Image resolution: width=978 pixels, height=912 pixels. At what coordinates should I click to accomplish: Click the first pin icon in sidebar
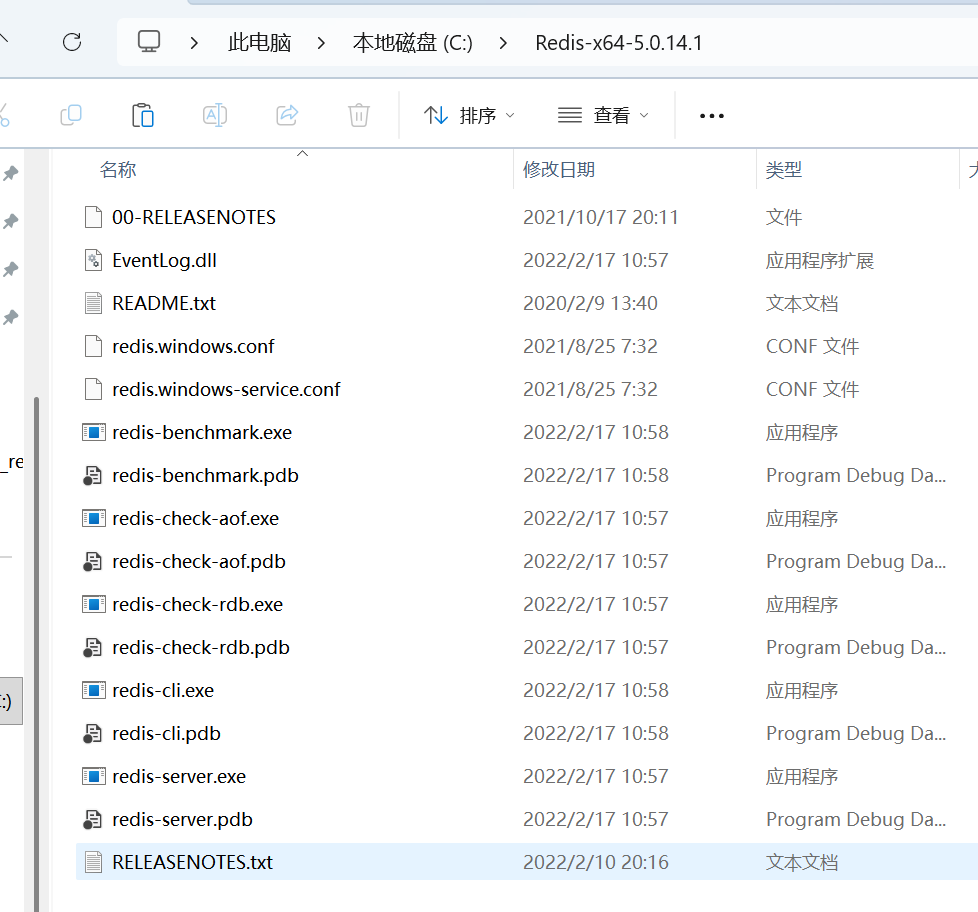click(11, 173)
